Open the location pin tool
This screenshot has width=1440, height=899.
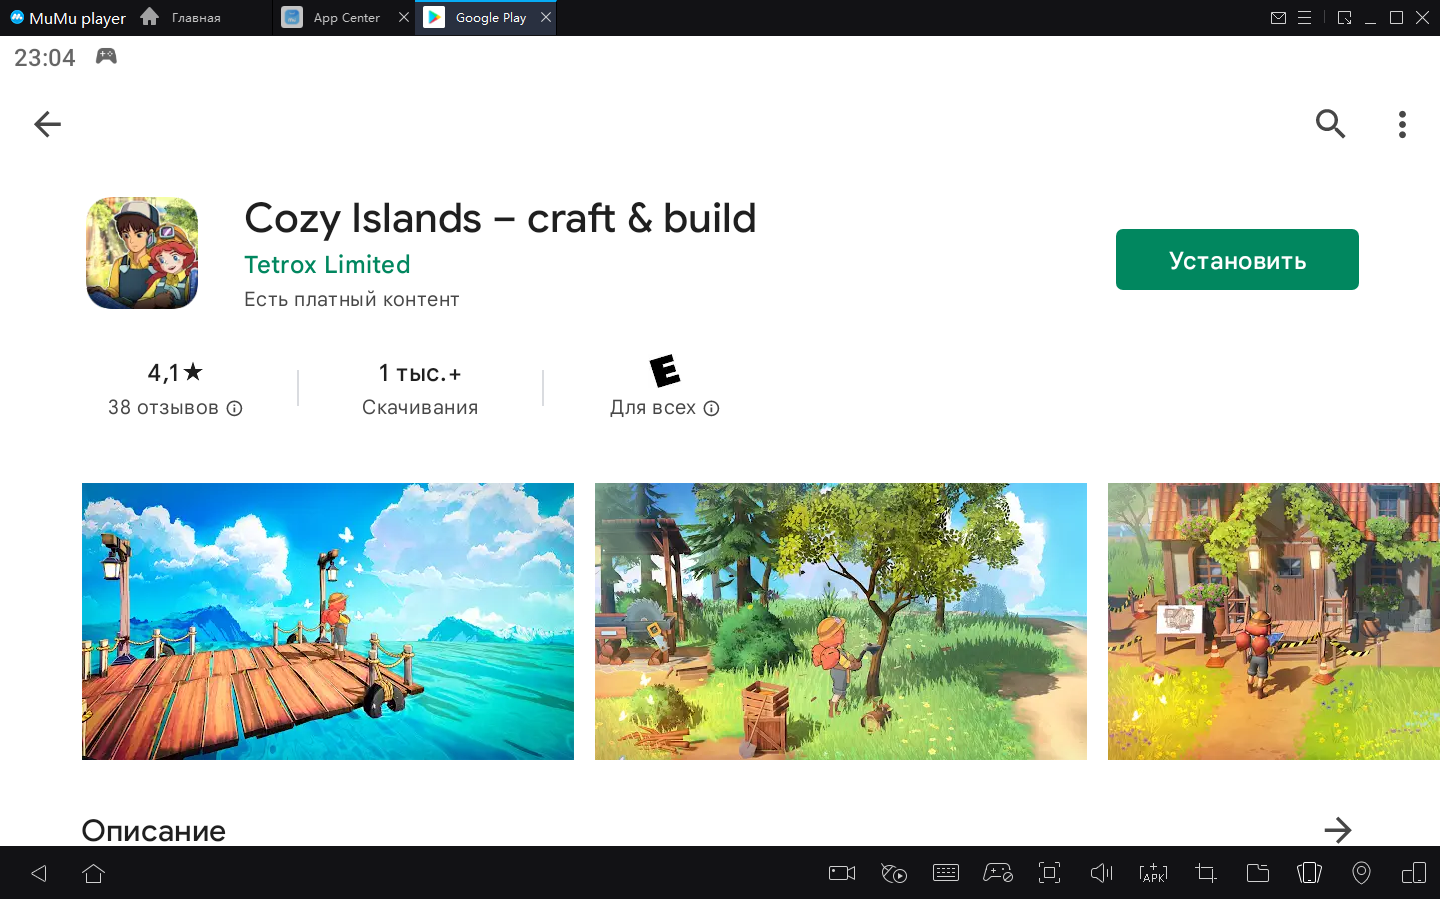pyautogui.click(x=1361, y=873)
